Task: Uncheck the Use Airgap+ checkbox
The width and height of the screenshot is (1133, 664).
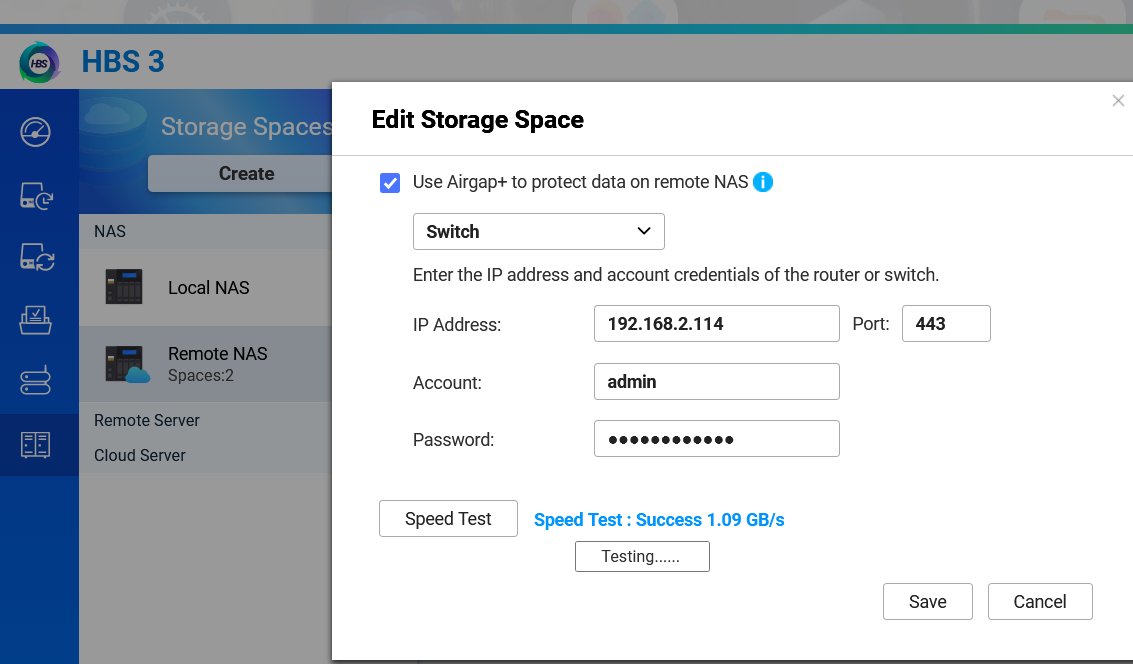Action: pyautogui.click(x=390, y=183)
